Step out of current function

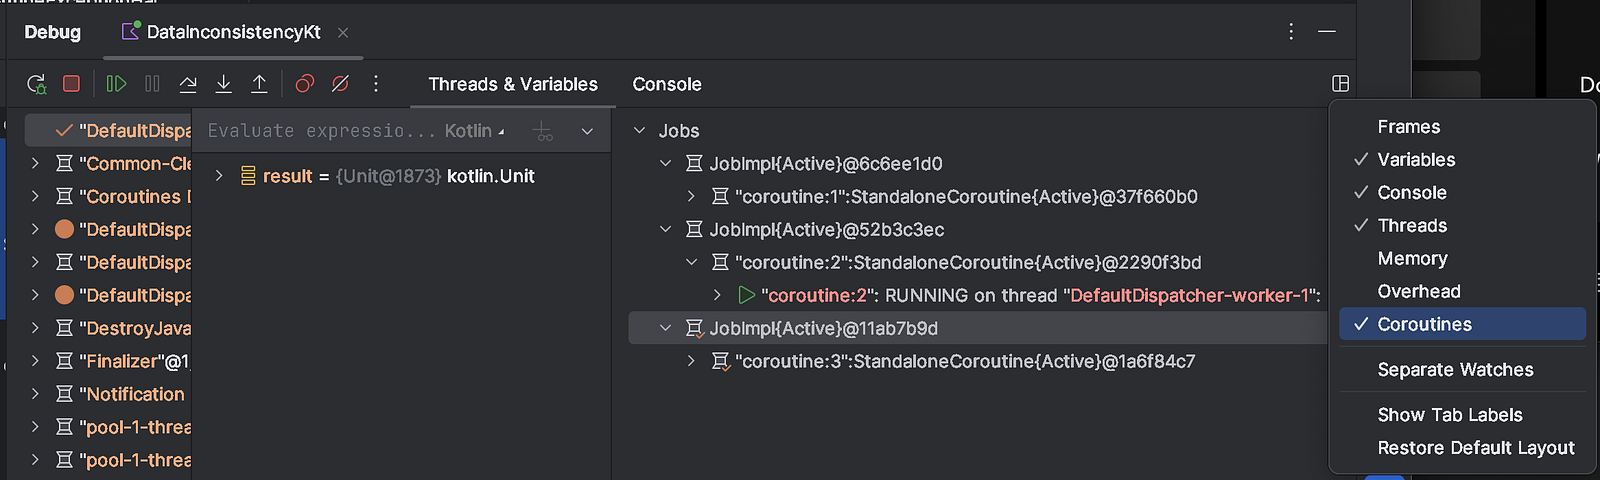point(259,84)
